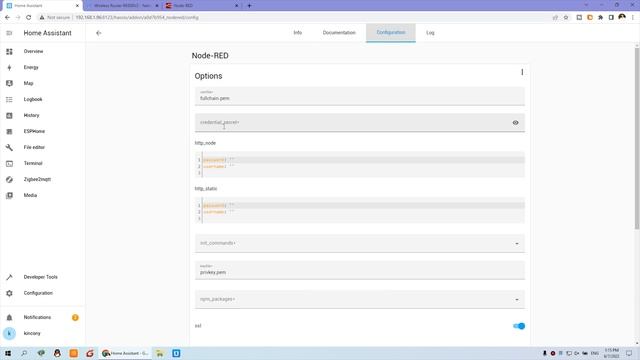Switch to the Log tab
640x360 pixels.
[430, 33]
